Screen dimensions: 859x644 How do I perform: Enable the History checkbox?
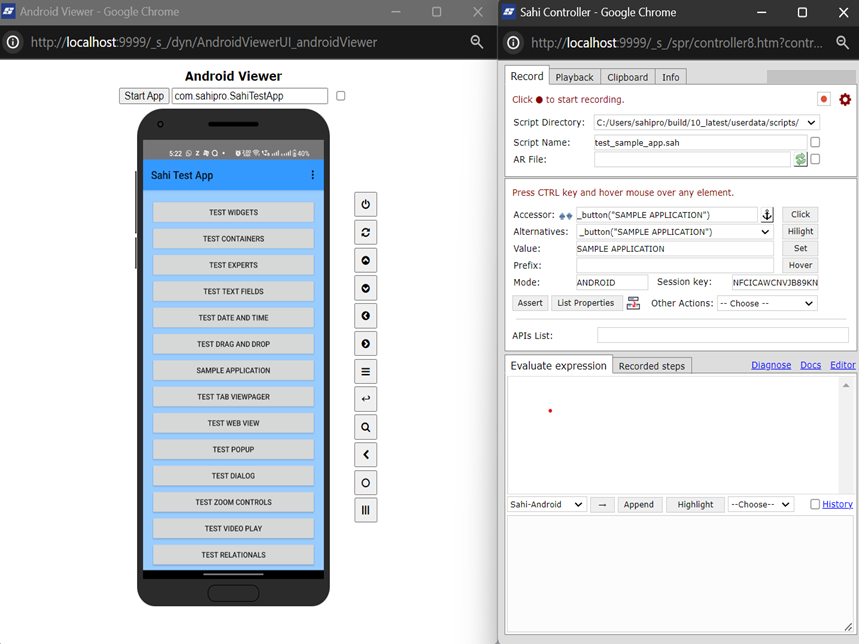coord(815,504)
